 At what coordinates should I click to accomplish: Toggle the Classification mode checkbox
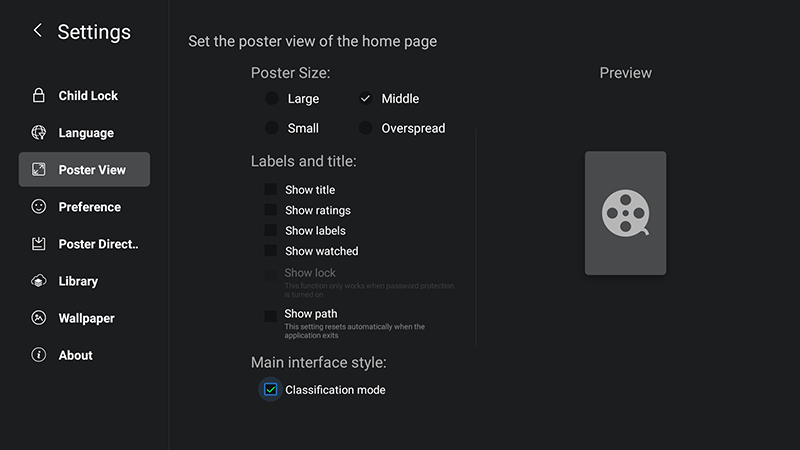(271, 390)
